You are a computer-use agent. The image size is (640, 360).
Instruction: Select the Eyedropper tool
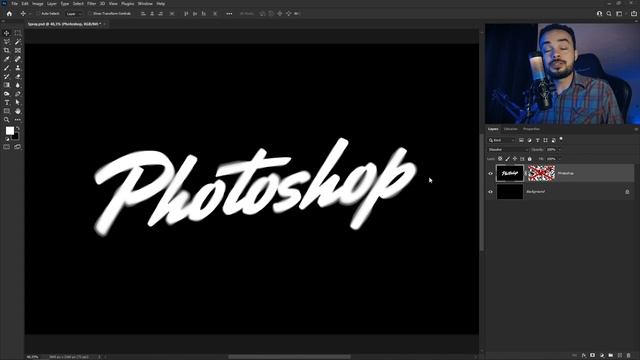pos(7,59)
